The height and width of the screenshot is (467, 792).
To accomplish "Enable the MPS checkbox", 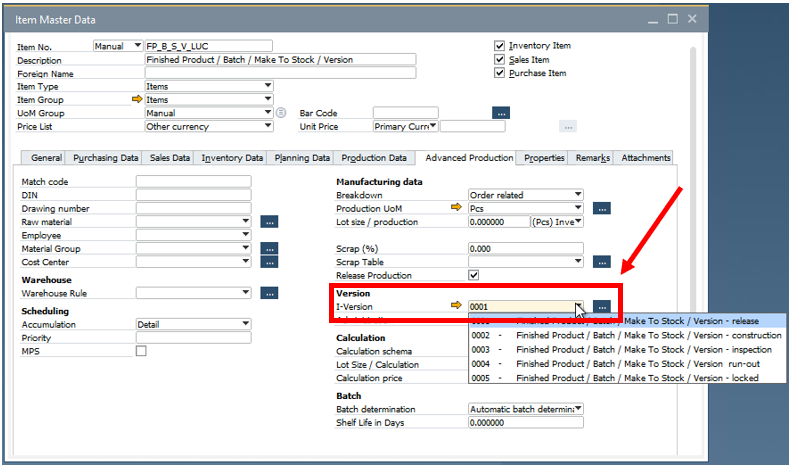I will (141, 350).
